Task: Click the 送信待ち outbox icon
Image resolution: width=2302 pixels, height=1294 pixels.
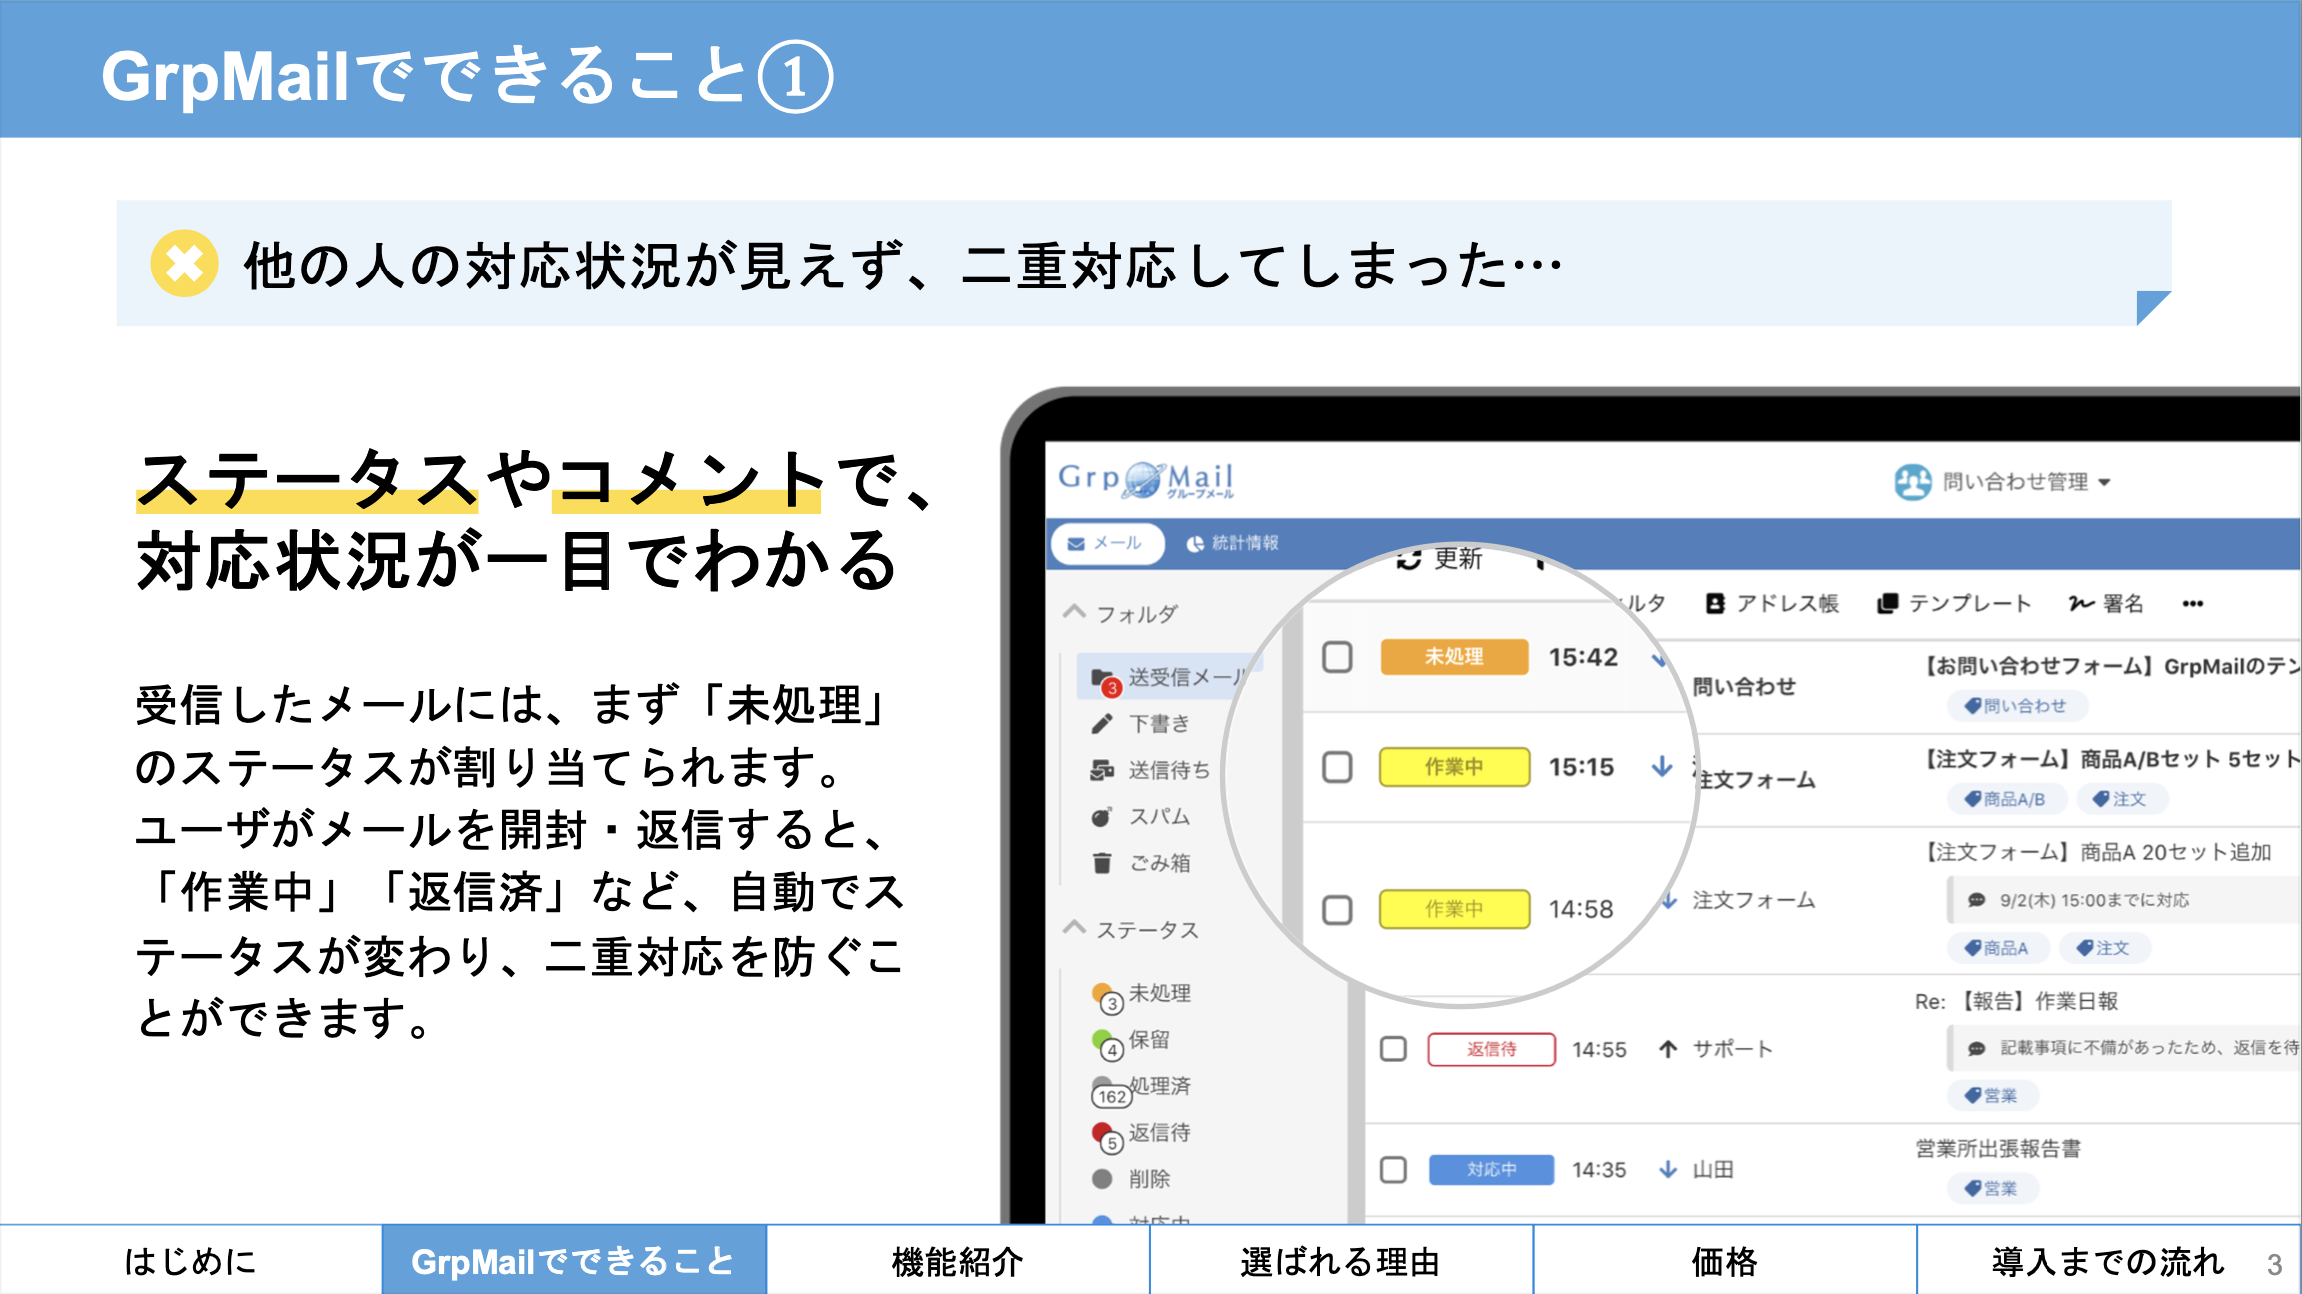Action: (1102, 770)
